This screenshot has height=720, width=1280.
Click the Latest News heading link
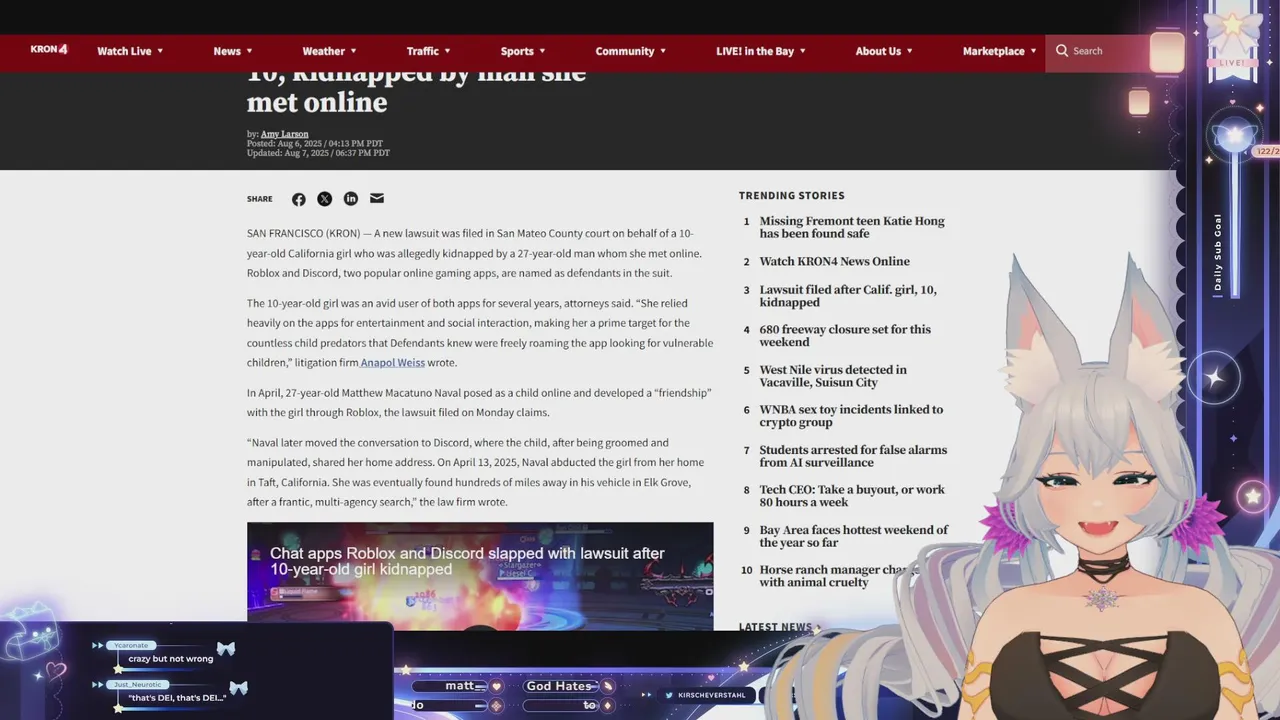[x=779, y=627]
